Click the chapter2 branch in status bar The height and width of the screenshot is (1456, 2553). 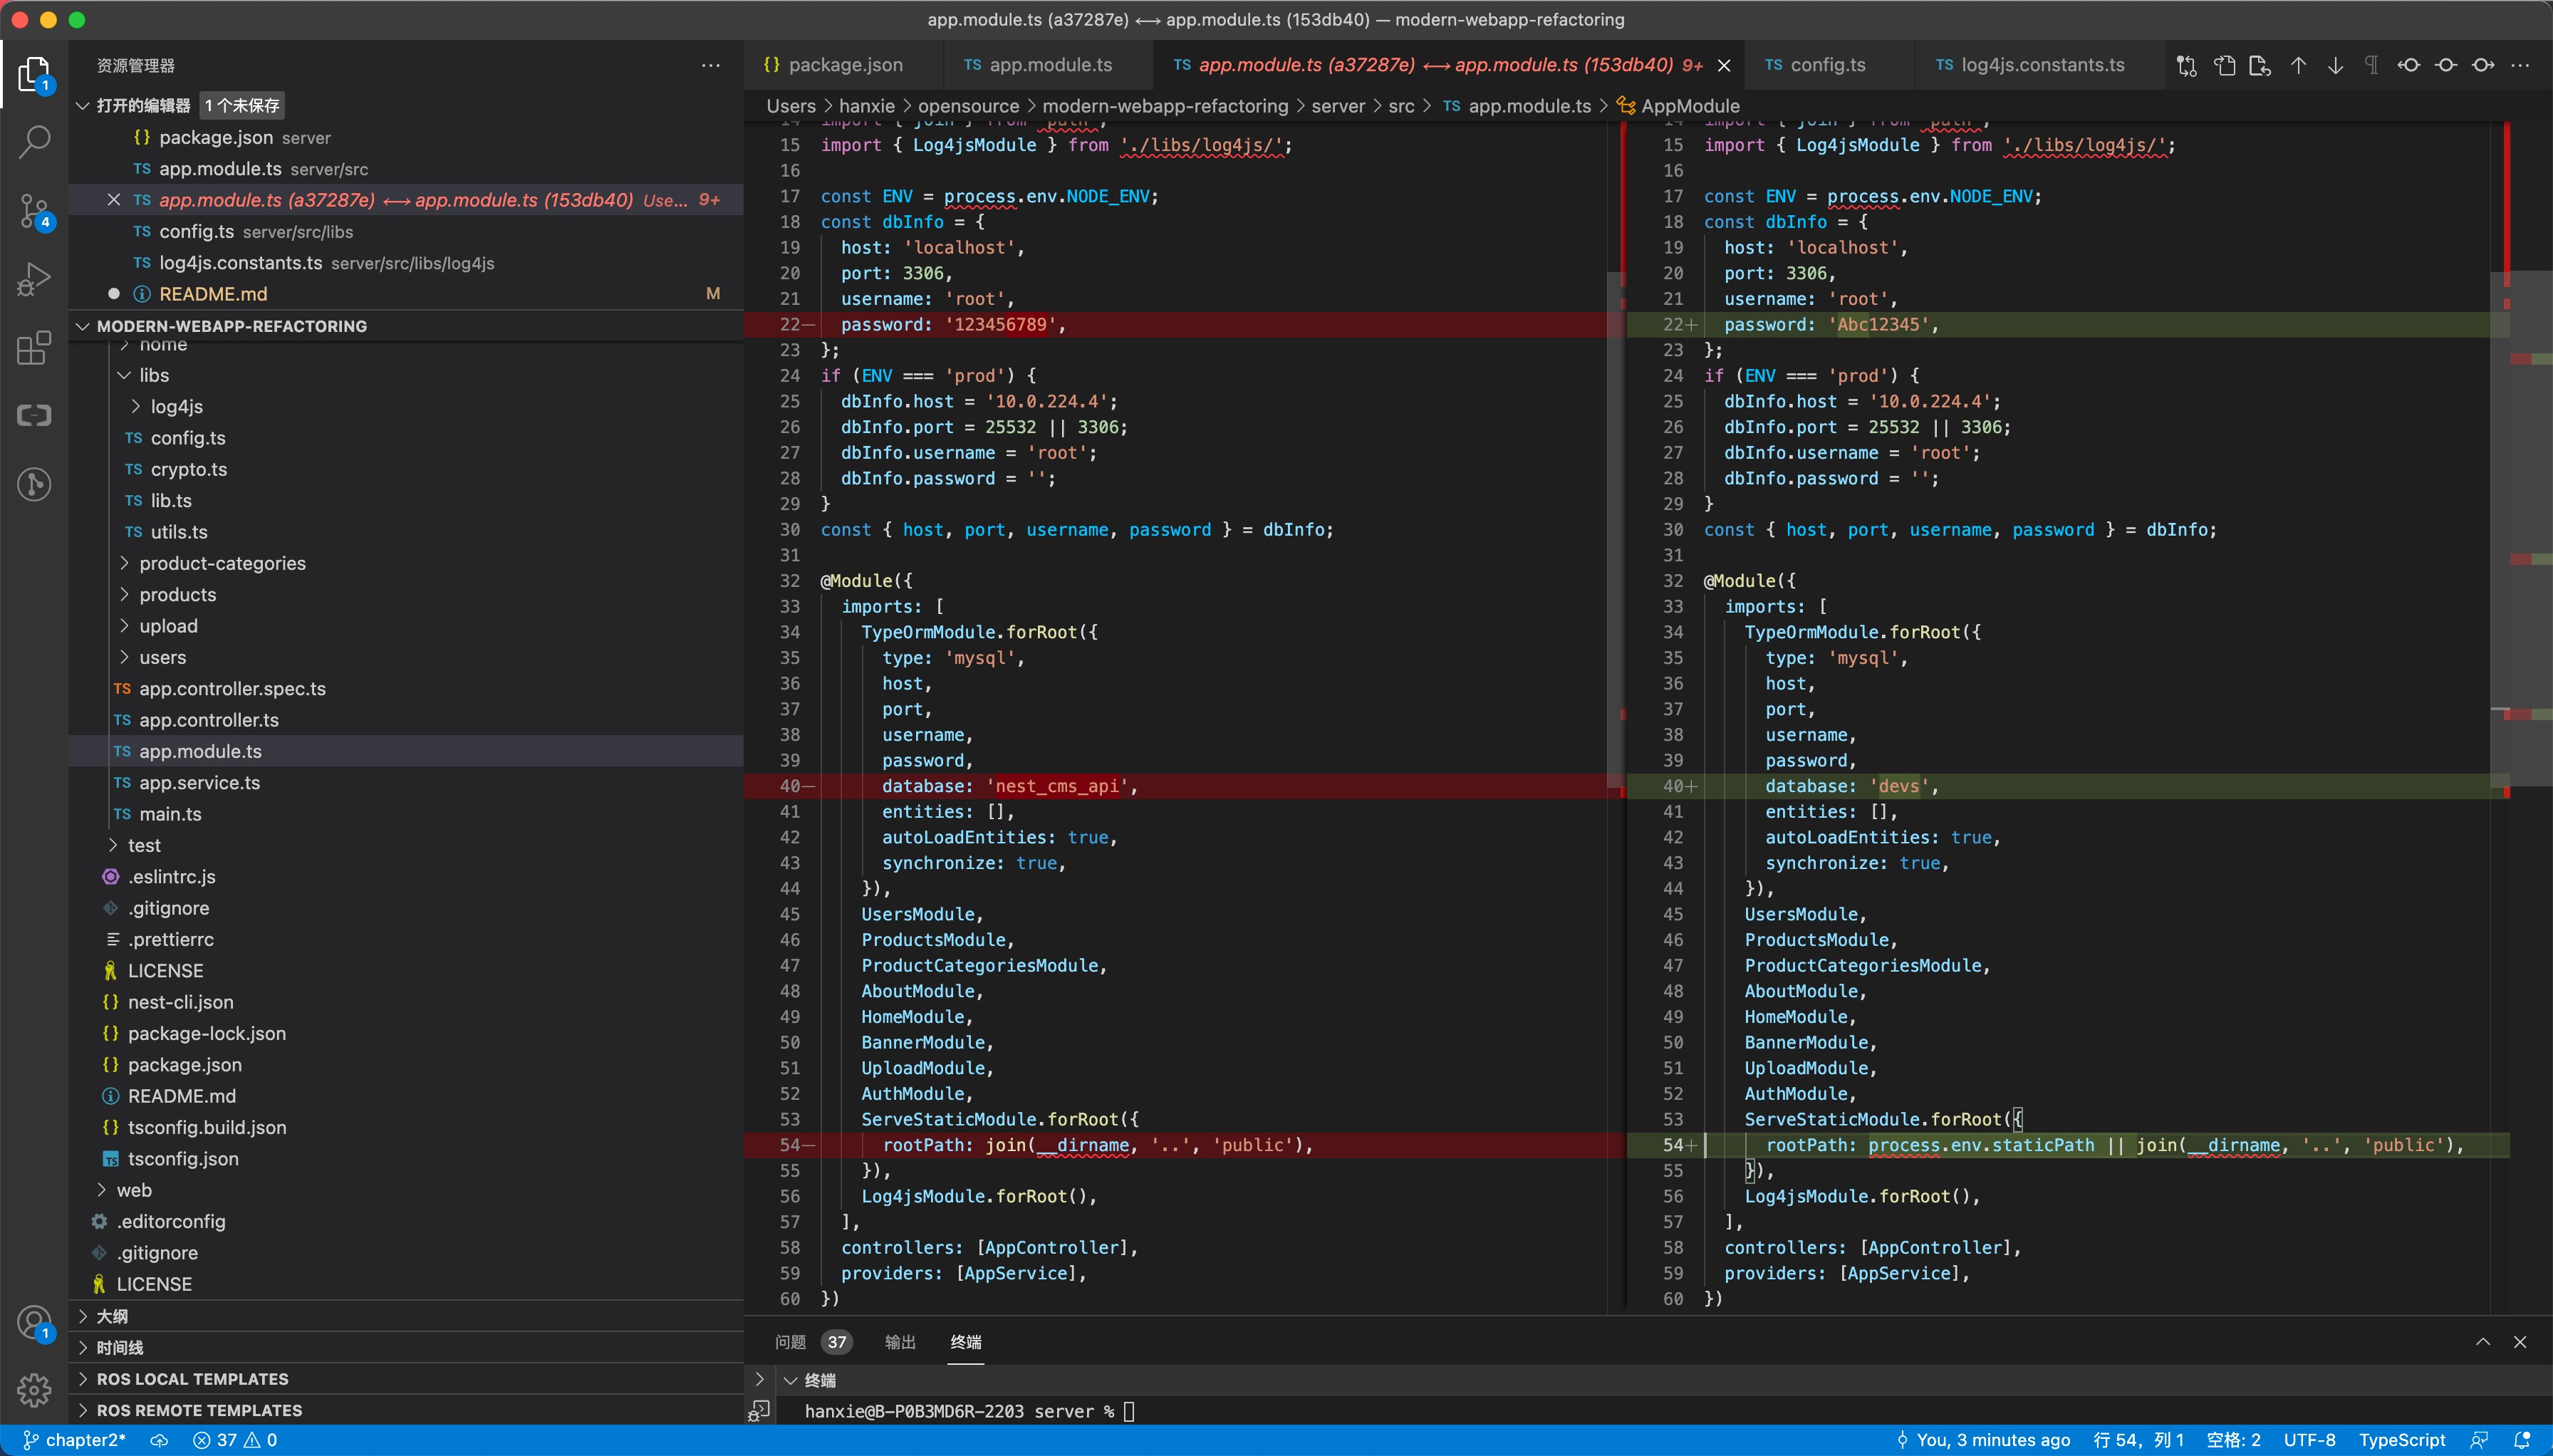click(x=75, y=1440)
